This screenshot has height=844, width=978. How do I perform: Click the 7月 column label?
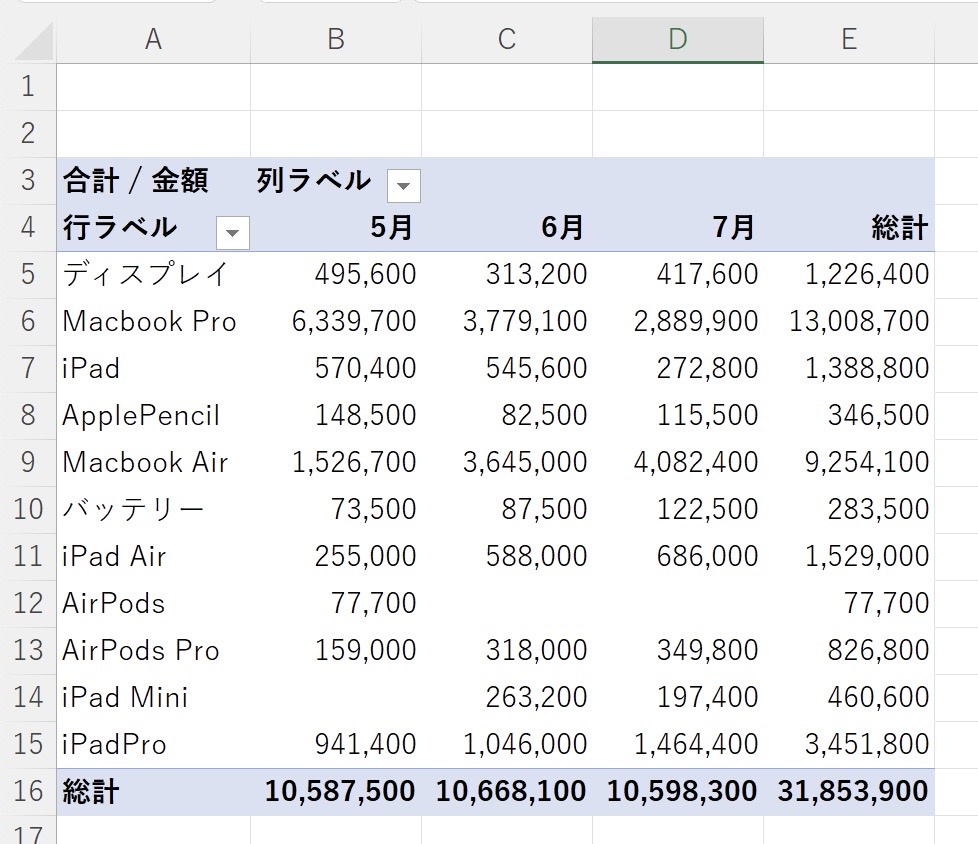(677, 228)
